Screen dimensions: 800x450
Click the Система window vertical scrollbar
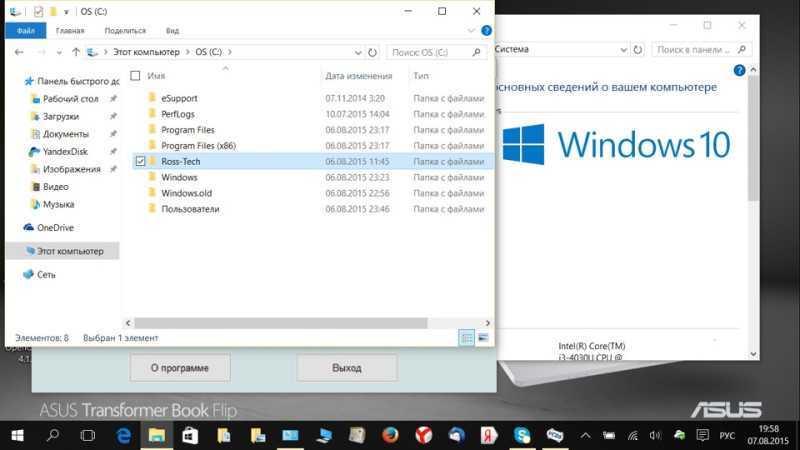point(753,138)
